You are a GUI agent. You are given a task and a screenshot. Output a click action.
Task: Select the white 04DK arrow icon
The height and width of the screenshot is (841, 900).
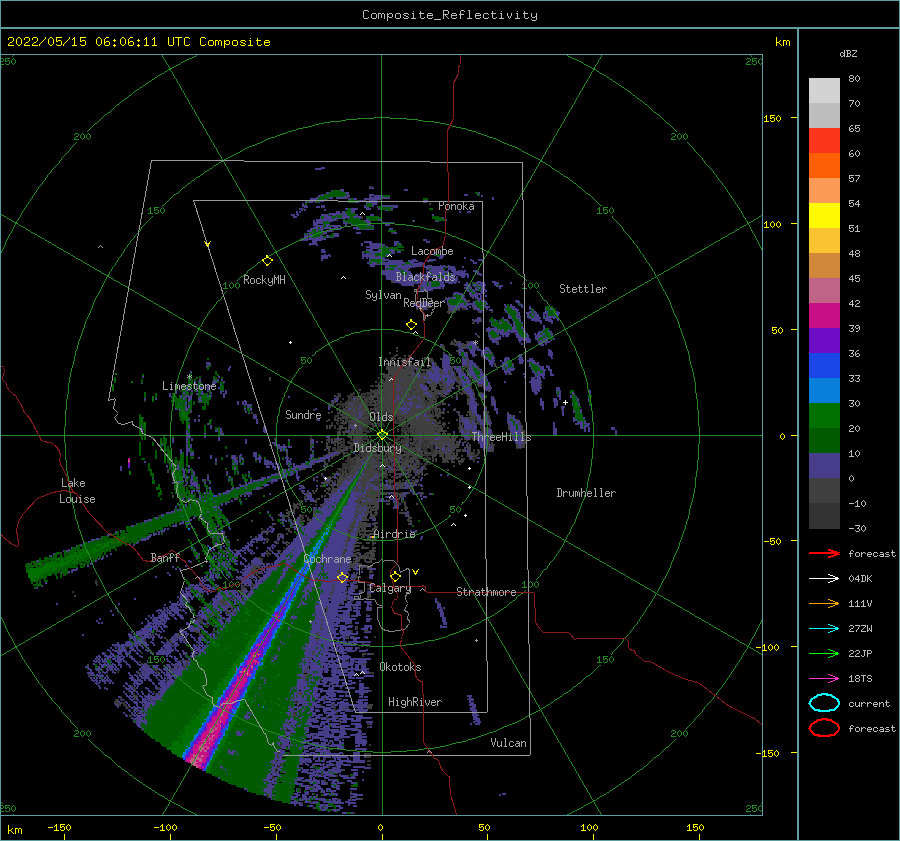click(x=824, y=579)
